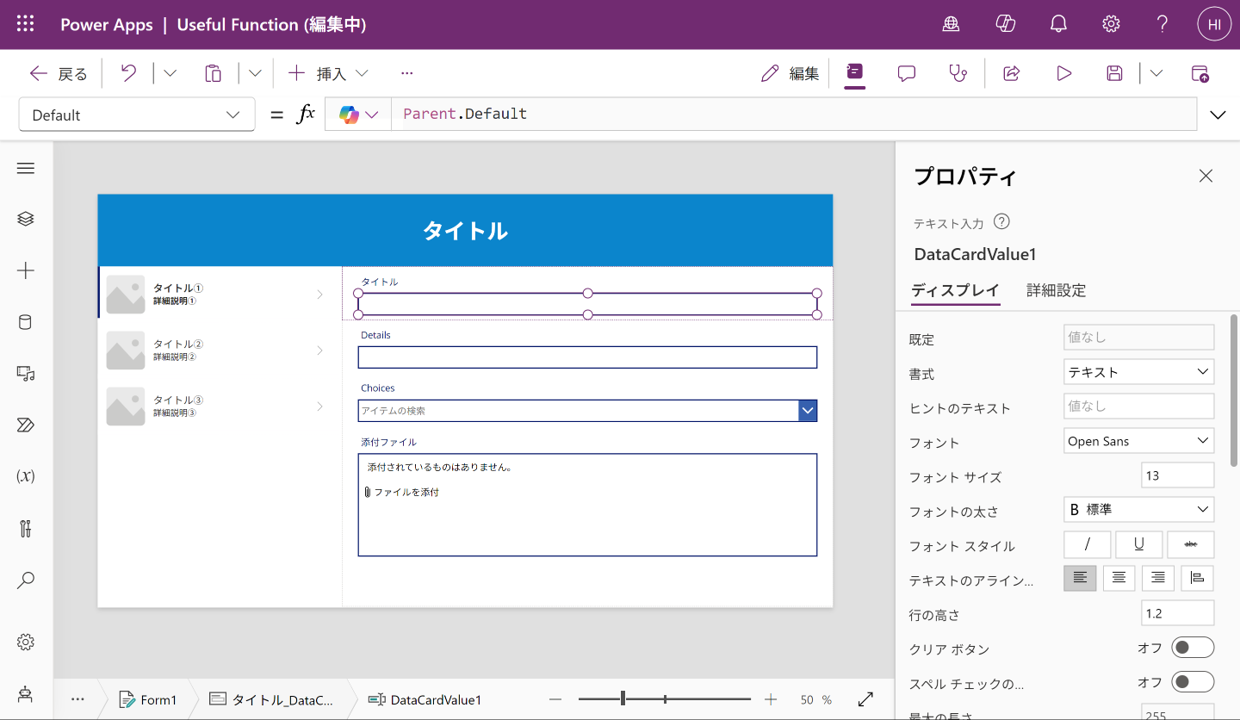Expand the paste options arrow
The width and height of the screenshot is (1240, 720).
(x=255, y=73)
